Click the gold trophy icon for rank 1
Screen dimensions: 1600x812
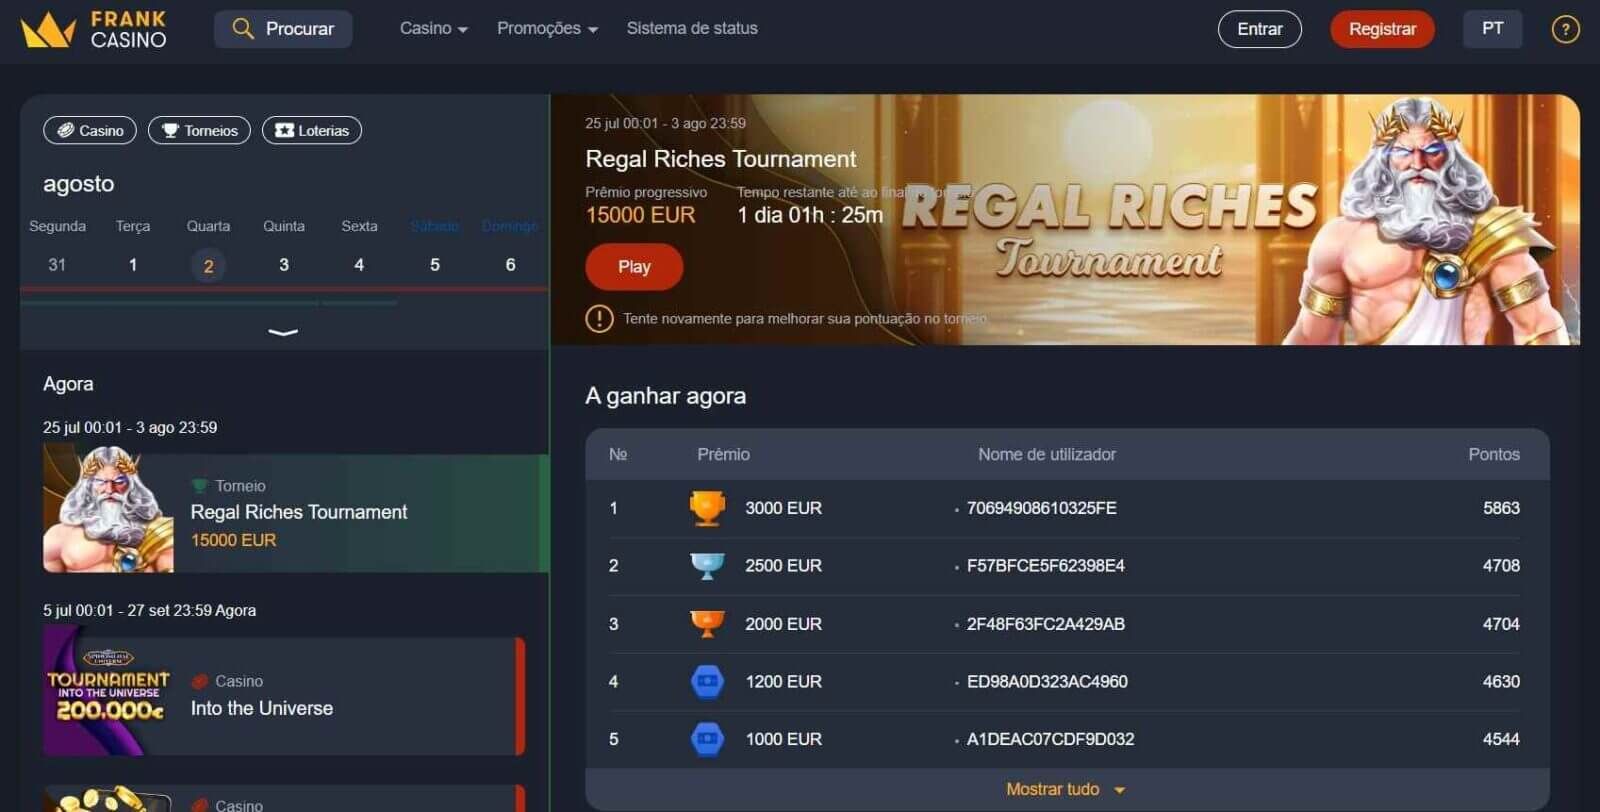pyautogui.click(x=707, y=508)
